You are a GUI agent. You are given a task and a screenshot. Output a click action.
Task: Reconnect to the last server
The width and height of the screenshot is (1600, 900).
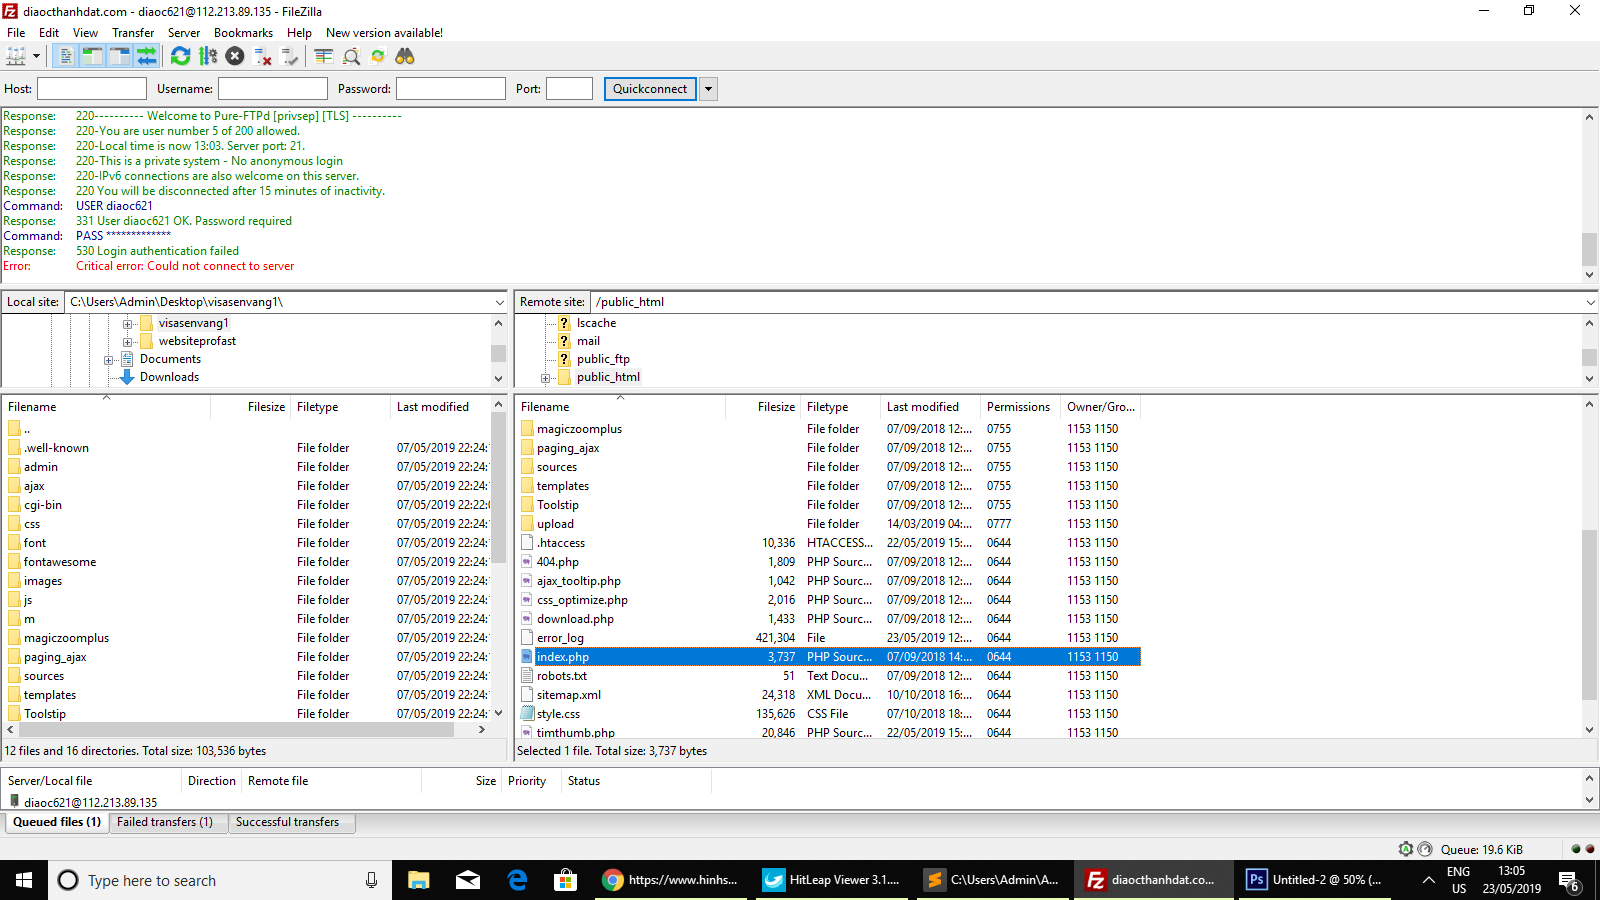(290, 56)
